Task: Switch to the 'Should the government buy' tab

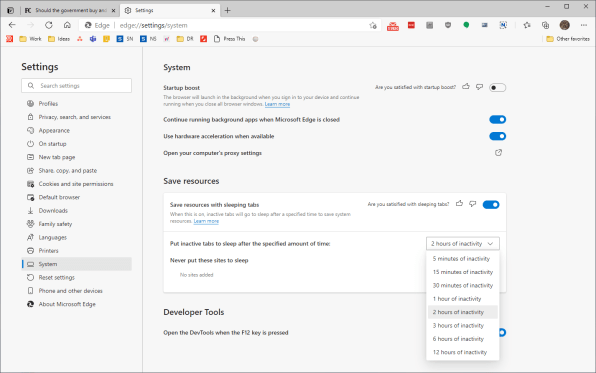Action: click(70, 11)
